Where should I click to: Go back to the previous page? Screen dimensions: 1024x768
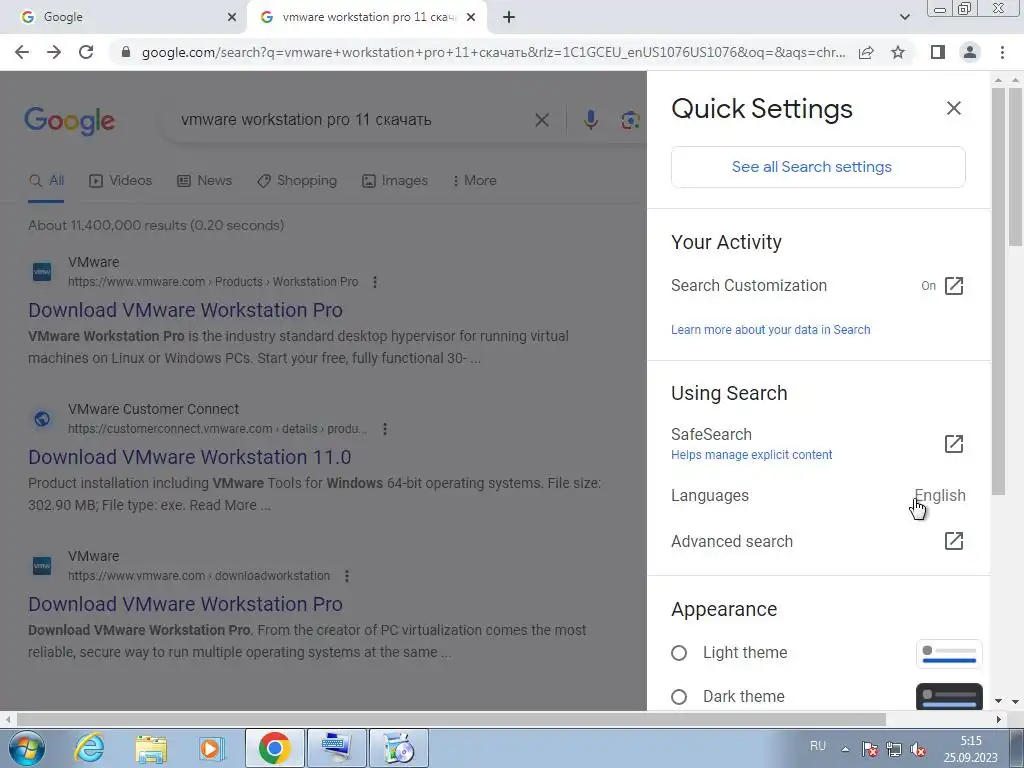coord(22,52)
